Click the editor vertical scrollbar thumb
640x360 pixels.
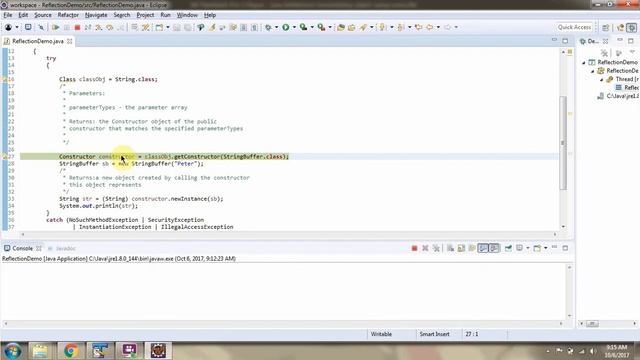tap(563, 143)
